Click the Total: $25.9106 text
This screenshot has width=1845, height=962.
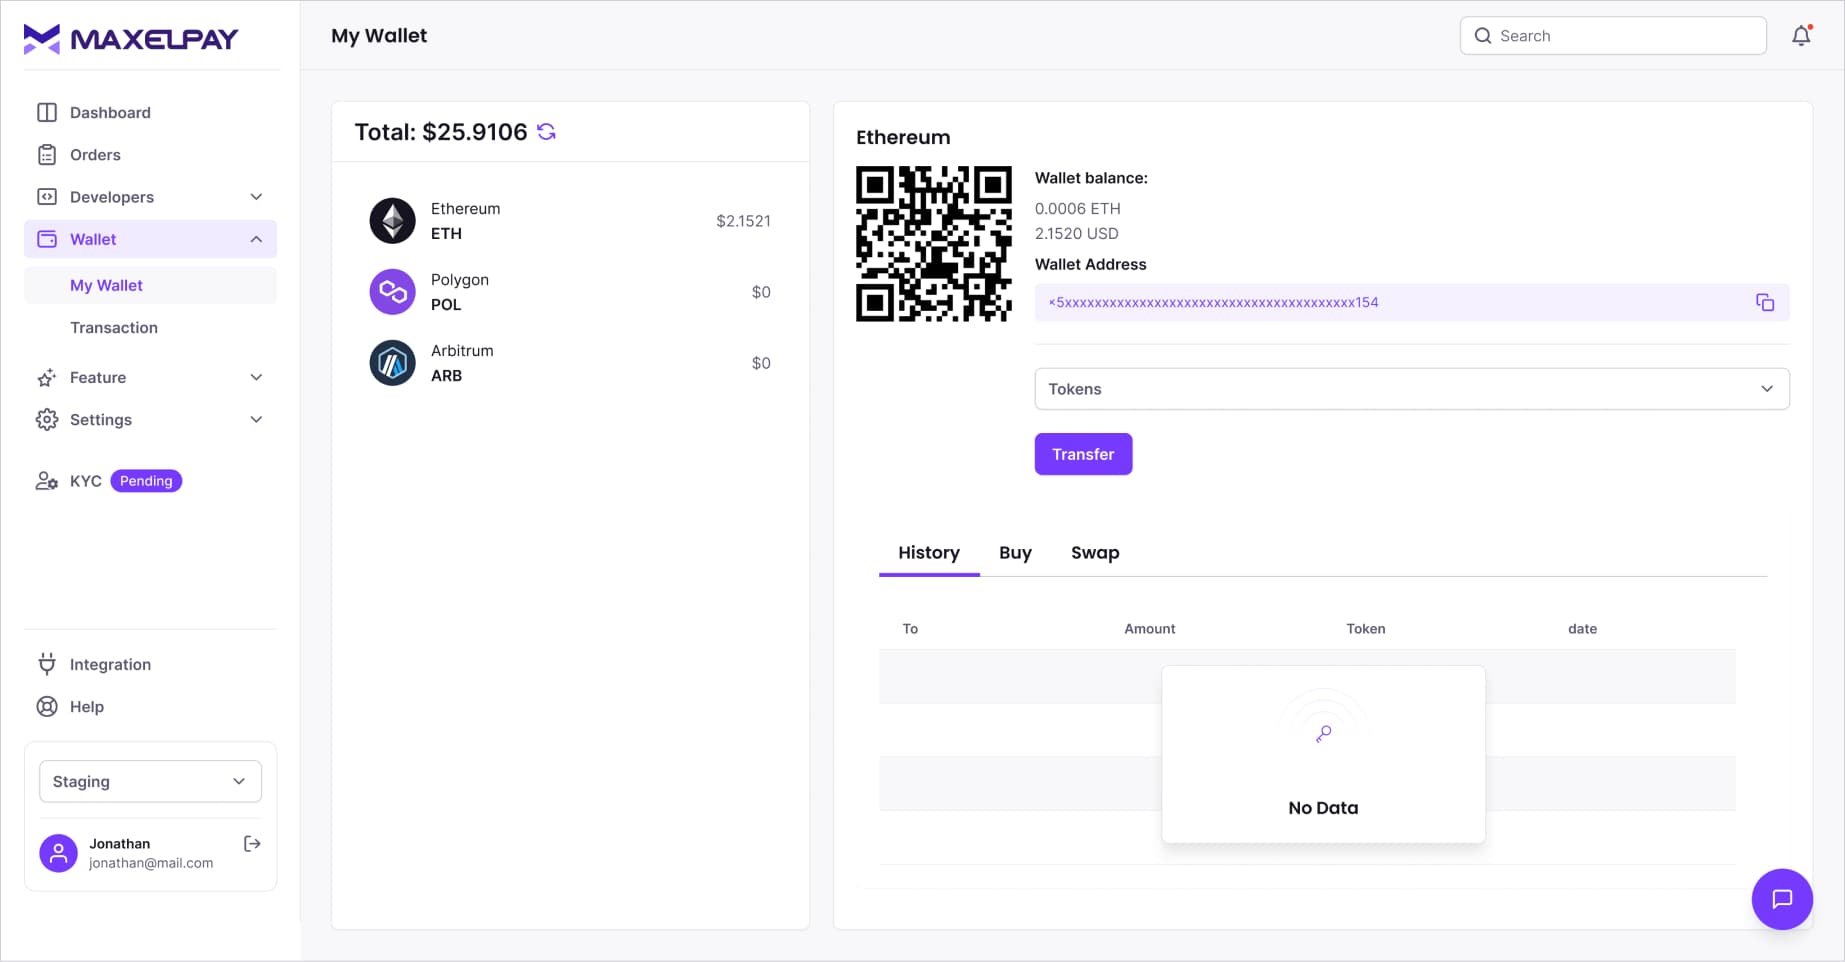441,132
